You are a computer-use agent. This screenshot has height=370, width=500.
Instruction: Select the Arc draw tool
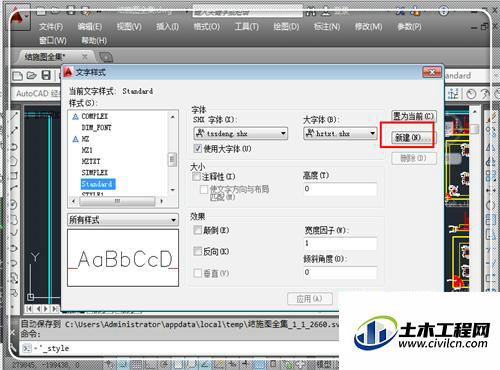point(14,189)
